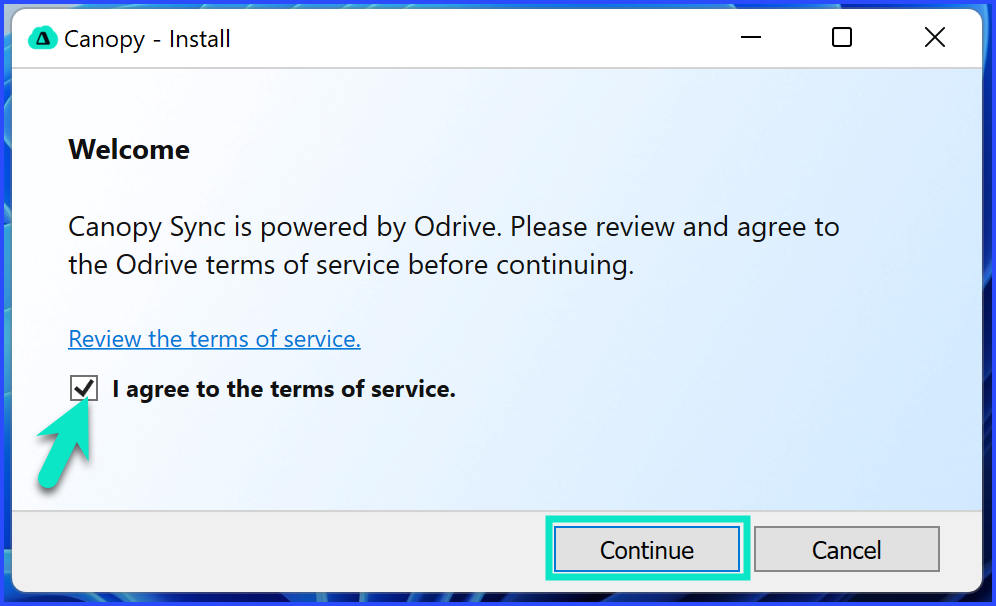Uncheck the agree to terms checkbox
The height and width of the screenshot is (606, 996).
[84, 388]
